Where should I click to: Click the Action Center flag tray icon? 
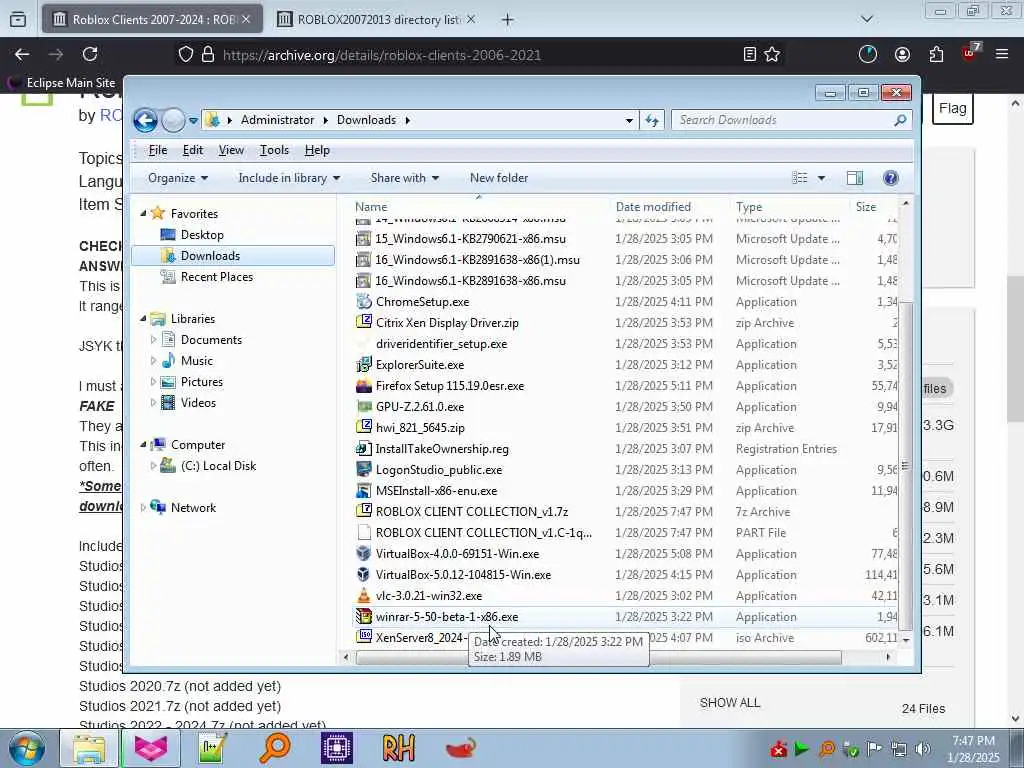[874, 749]
